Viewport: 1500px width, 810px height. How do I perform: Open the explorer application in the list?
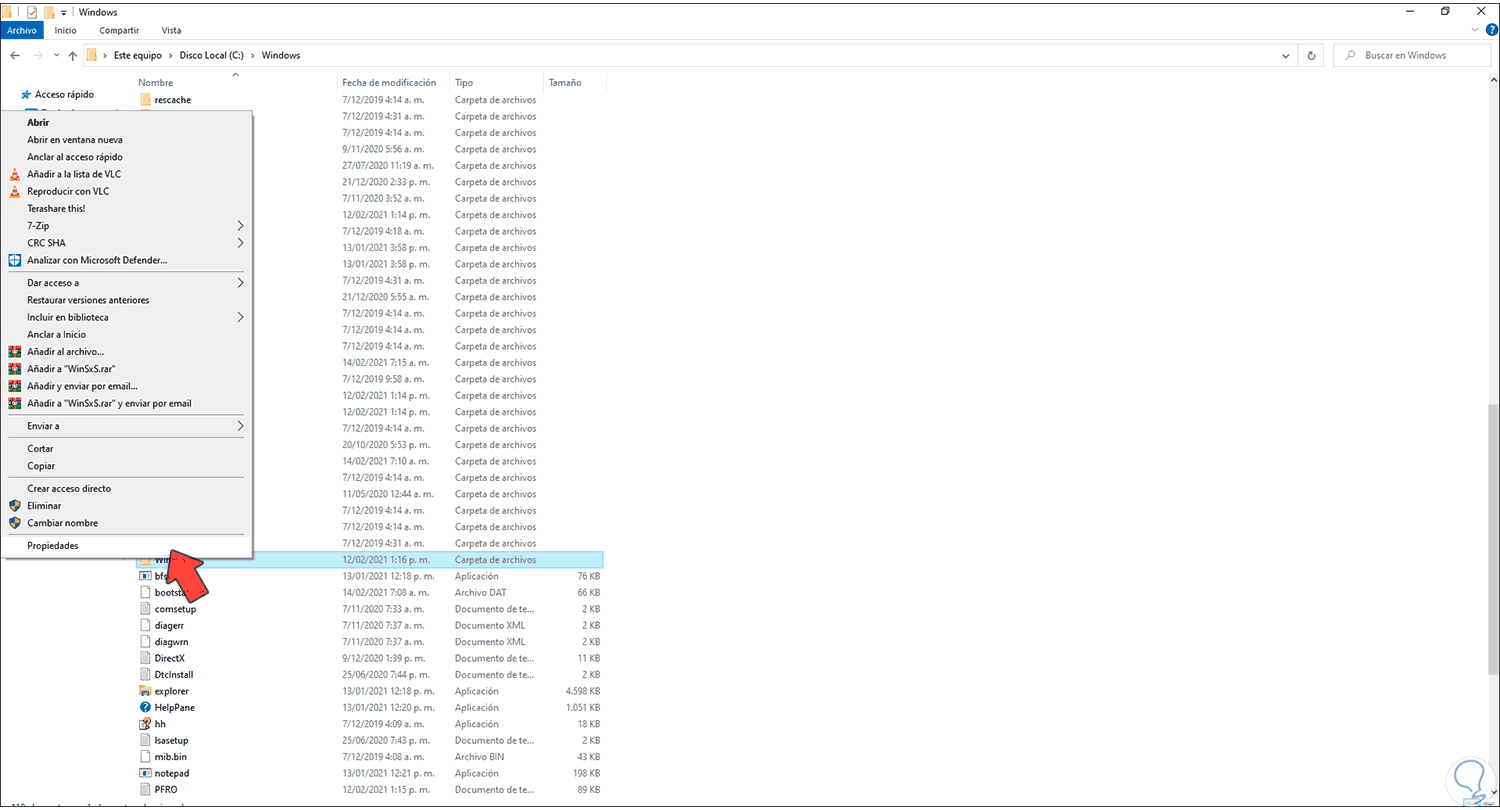(x=170, y=690)
